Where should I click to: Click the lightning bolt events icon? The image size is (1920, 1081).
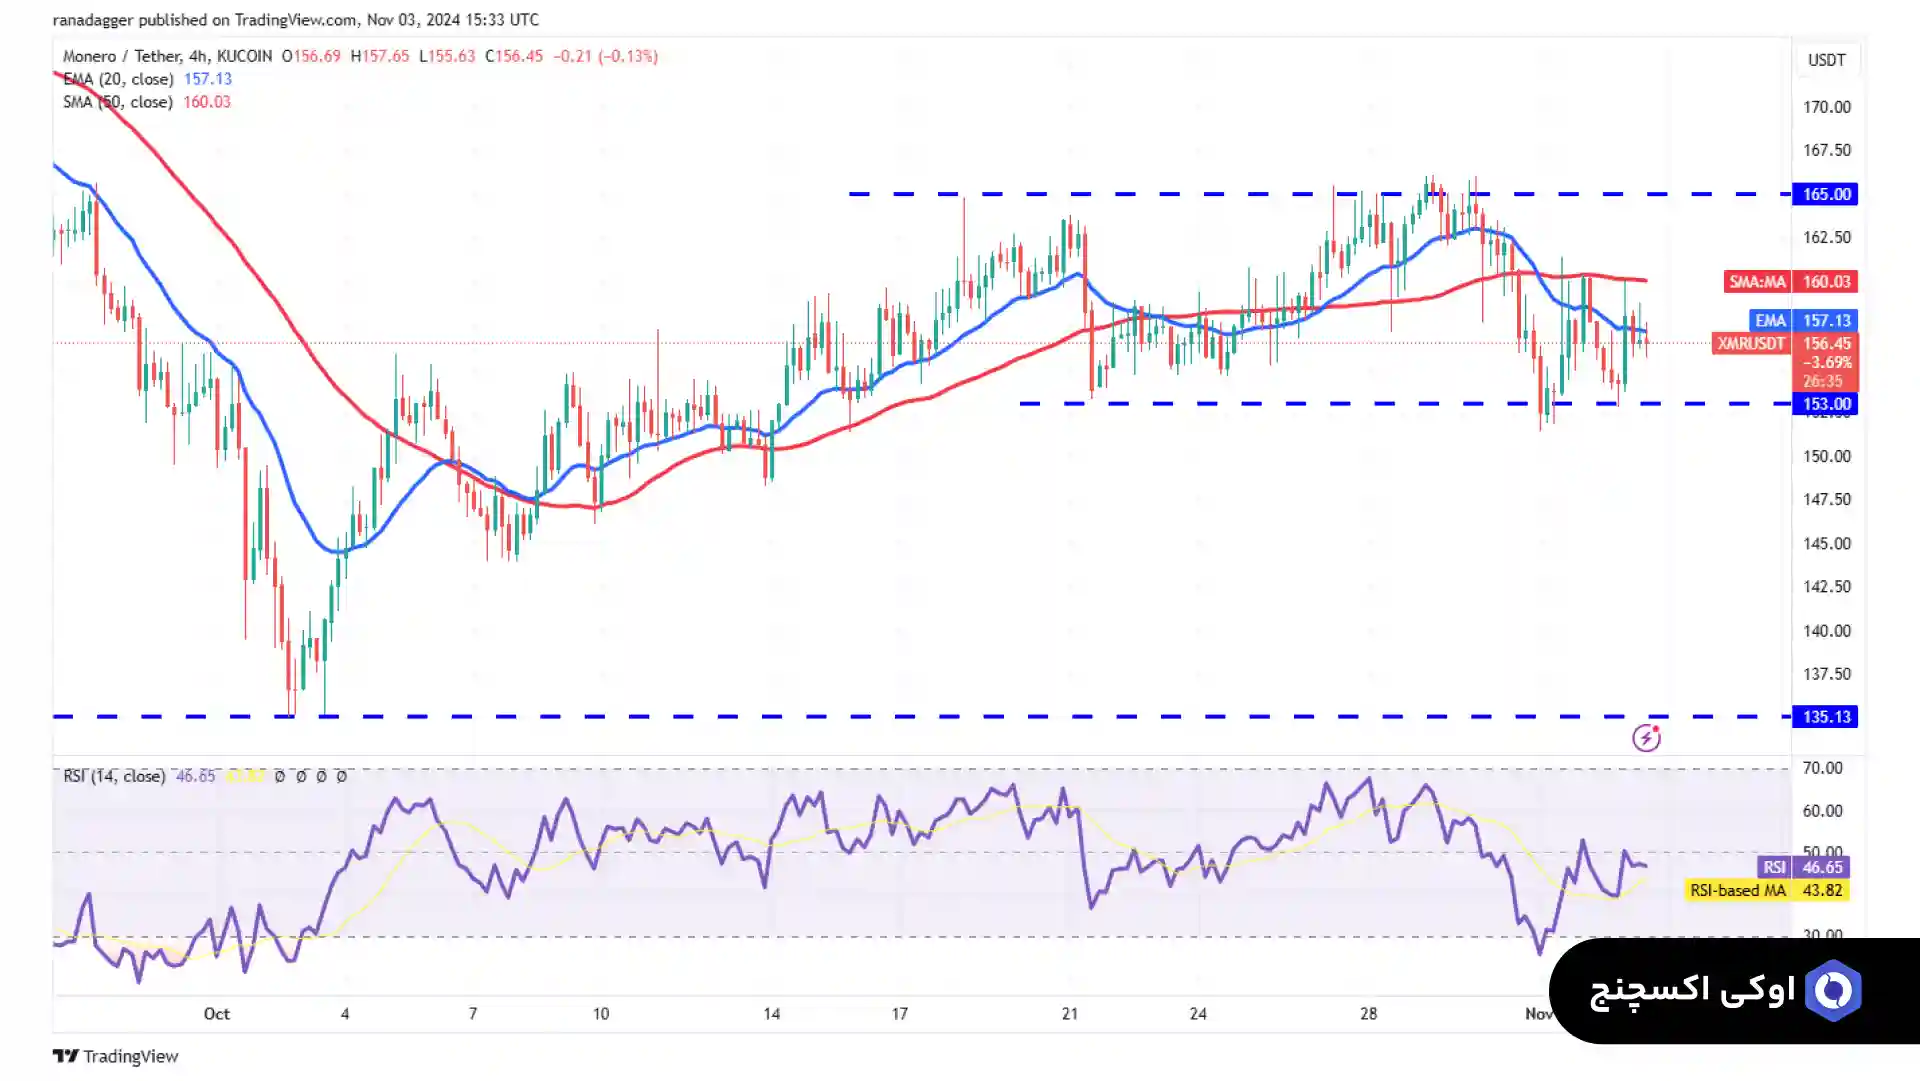click(1646, 738)
